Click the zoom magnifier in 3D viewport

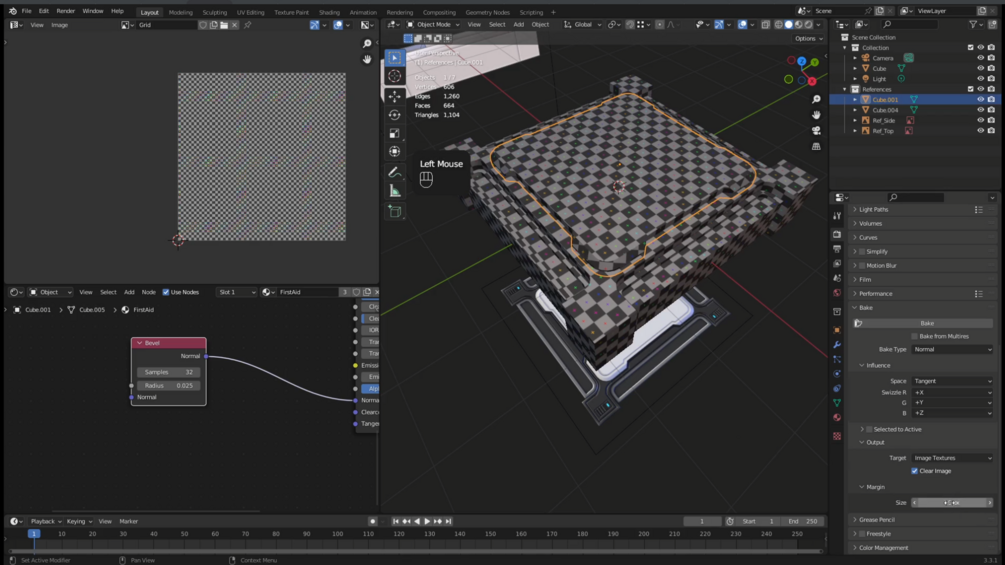click(x=816, y=99)
